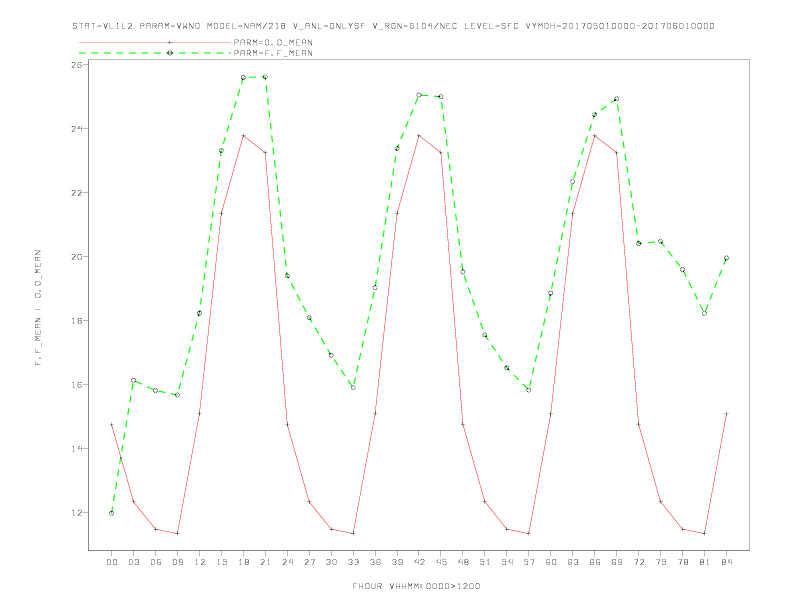The height and width of the screenshot is (612, 792).
Task: Click the red solid line sample in the legend
Action: tap(155, 42)
